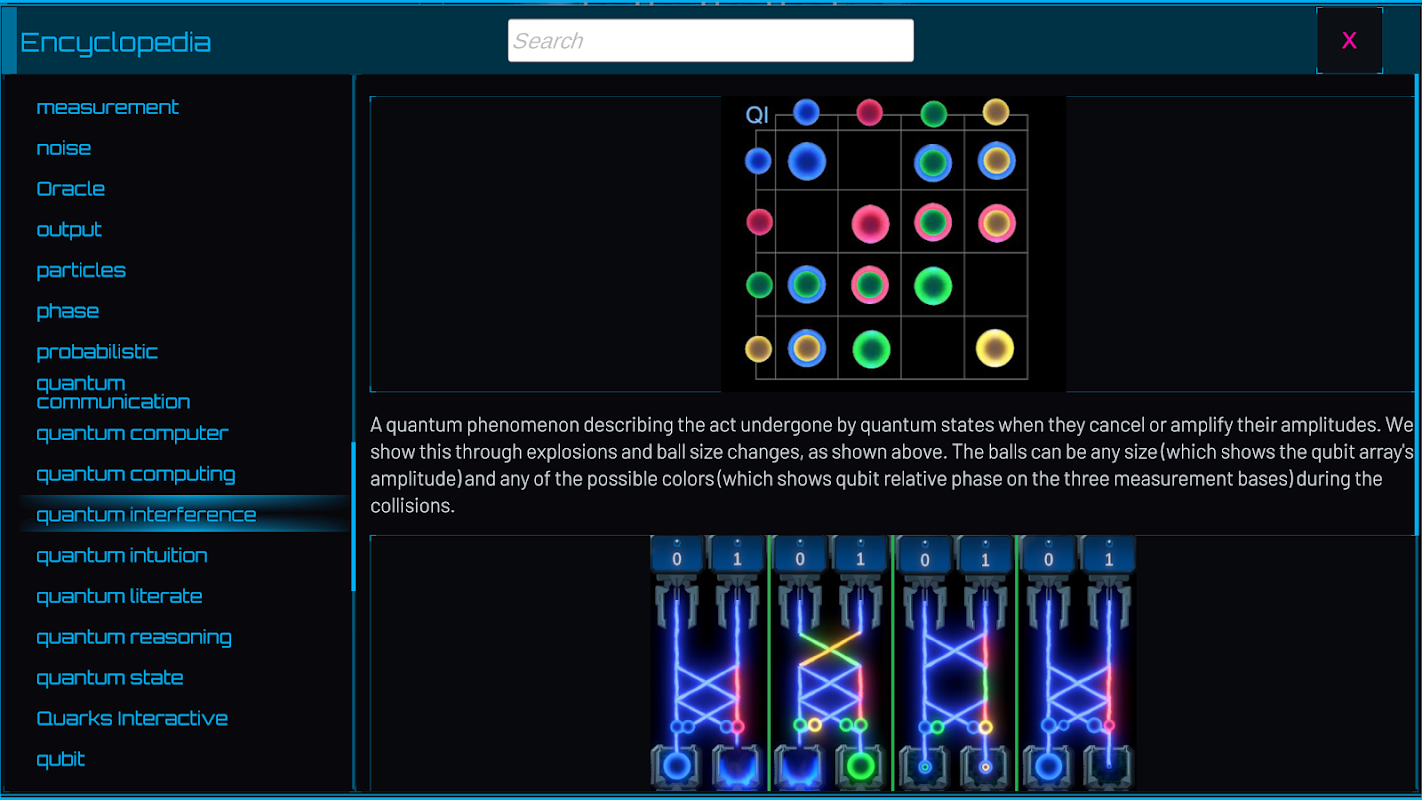1422x800 pixels.
Task: Open the Quarks Interactive entry
Action: tap(132, 718)
